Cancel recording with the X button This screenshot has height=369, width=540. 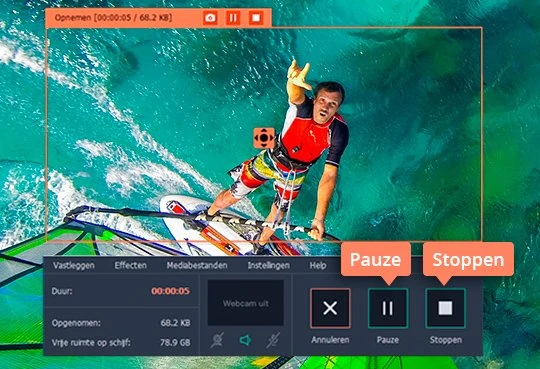(x=330, y=308)
